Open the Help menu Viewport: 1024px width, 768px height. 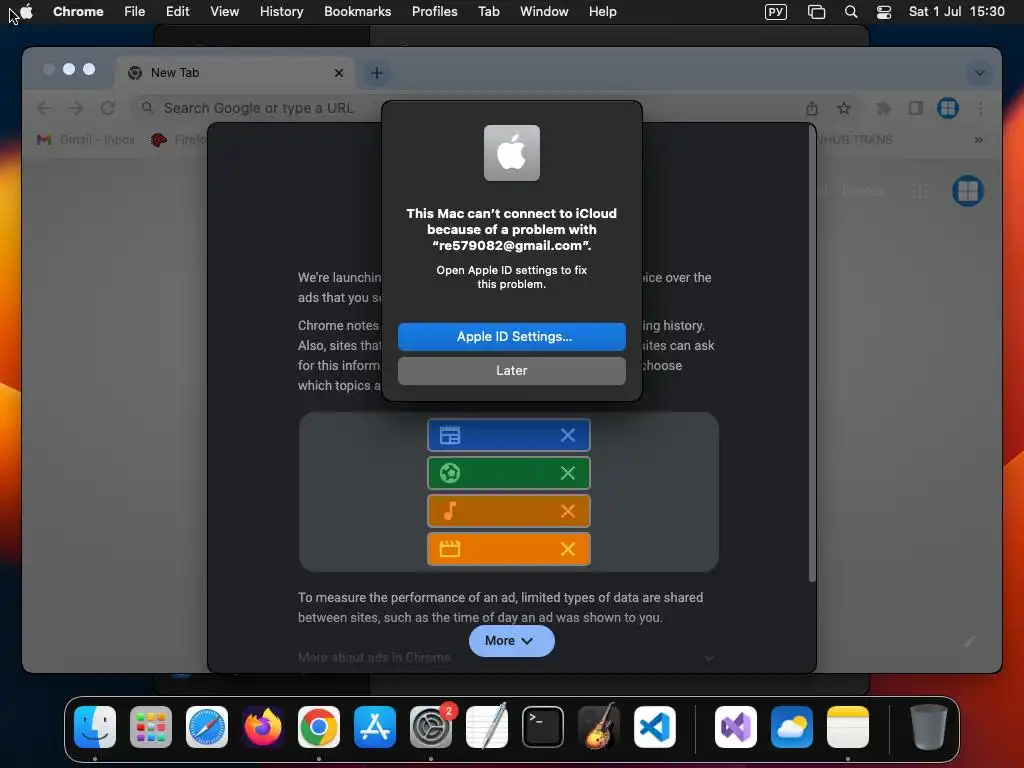click(602, 11)
